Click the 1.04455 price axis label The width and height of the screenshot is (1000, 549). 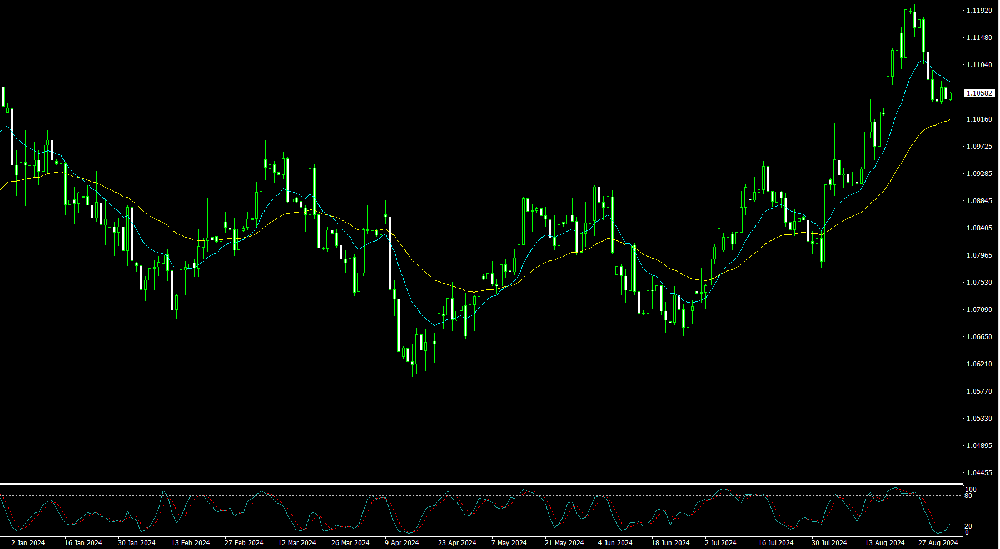pos(978,472)
